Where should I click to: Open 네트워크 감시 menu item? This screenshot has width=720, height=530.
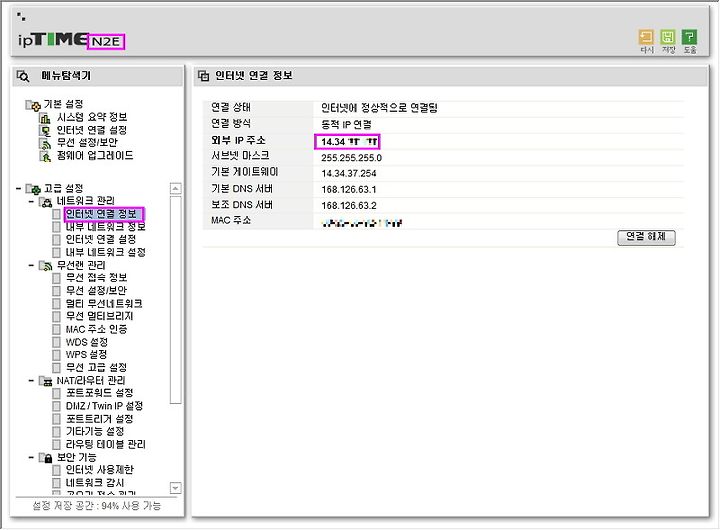pyautogui.click(x=95, y=483)
